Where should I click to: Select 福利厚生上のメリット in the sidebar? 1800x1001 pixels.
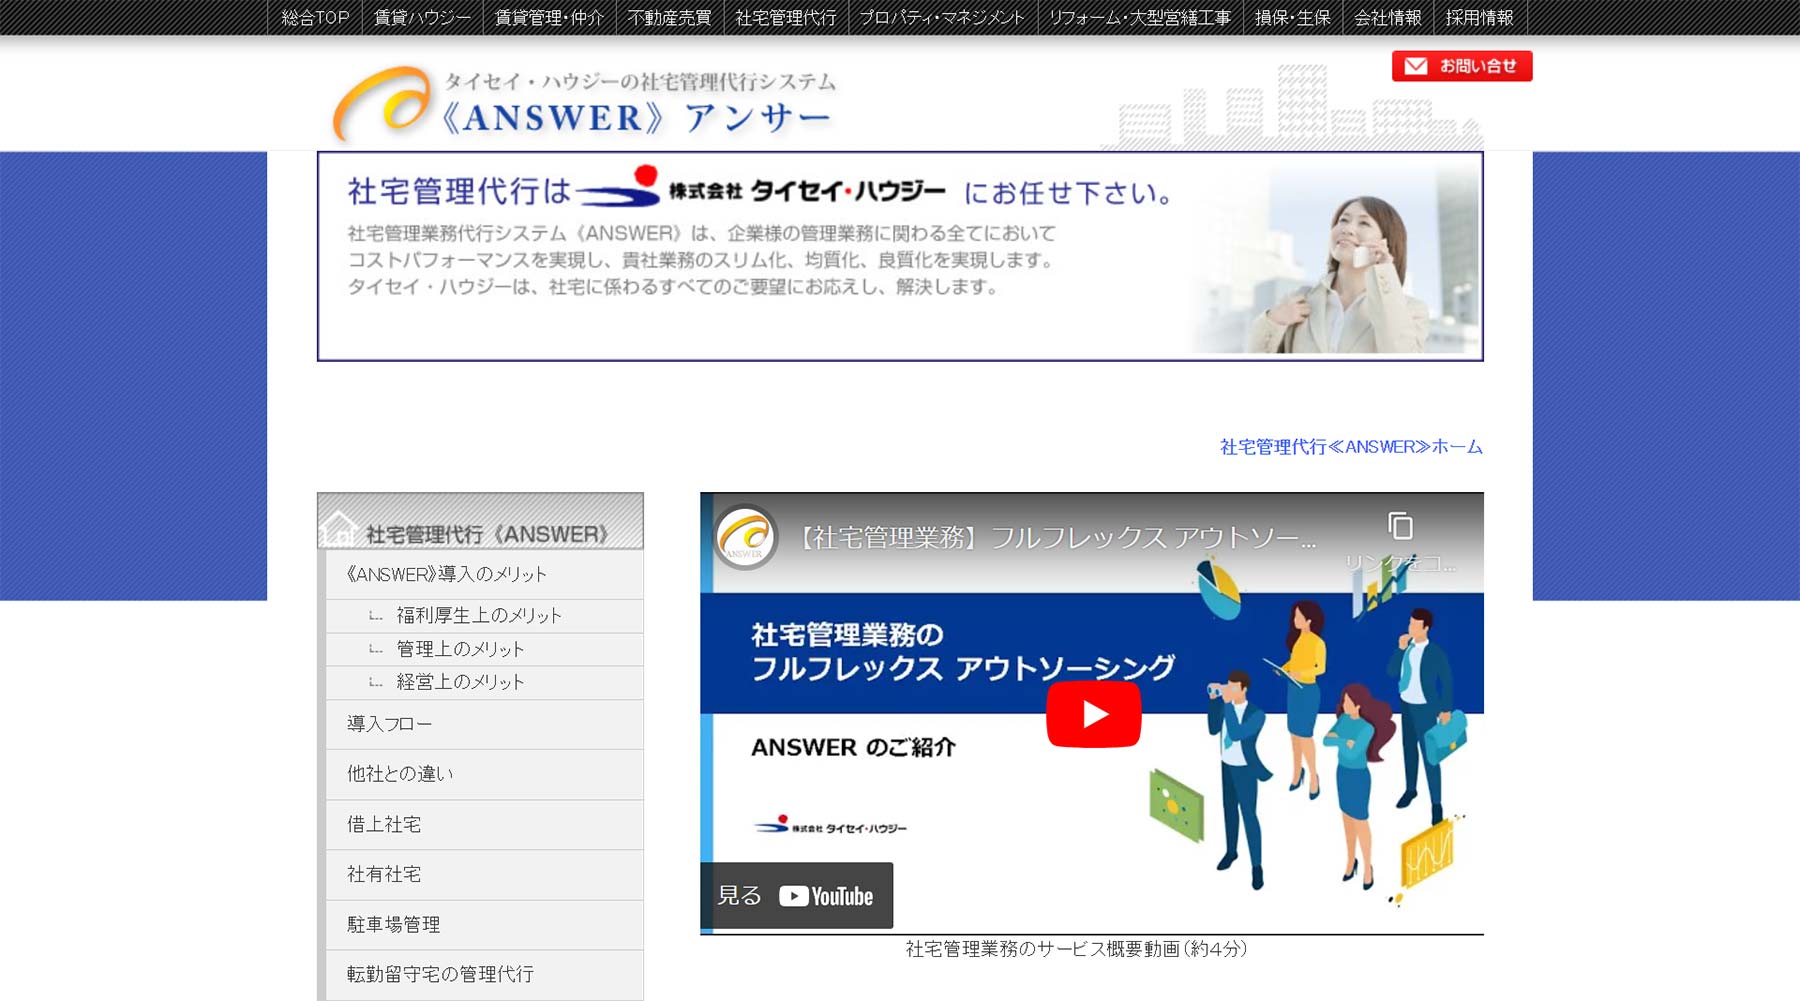[484, 616]
